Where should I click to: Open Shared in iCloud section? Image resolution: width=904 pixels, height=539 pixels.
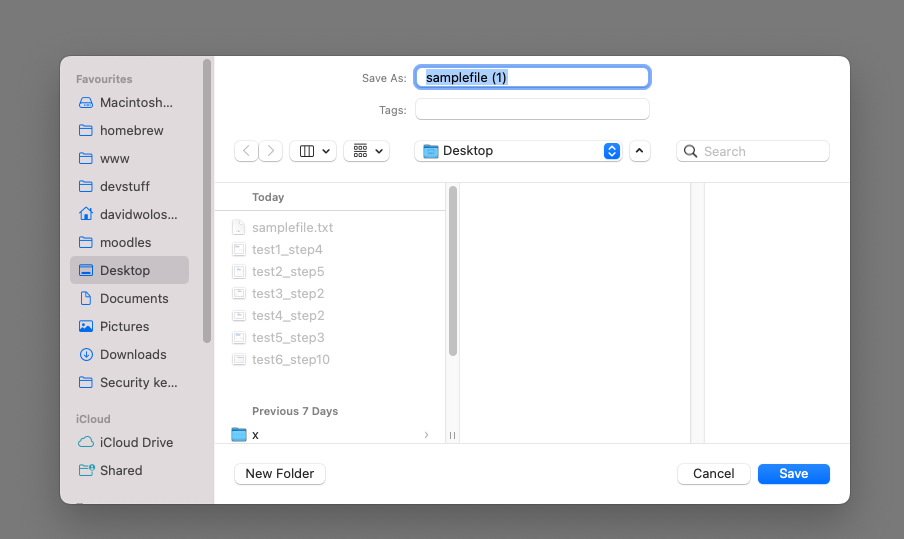[x=129, y=470]
